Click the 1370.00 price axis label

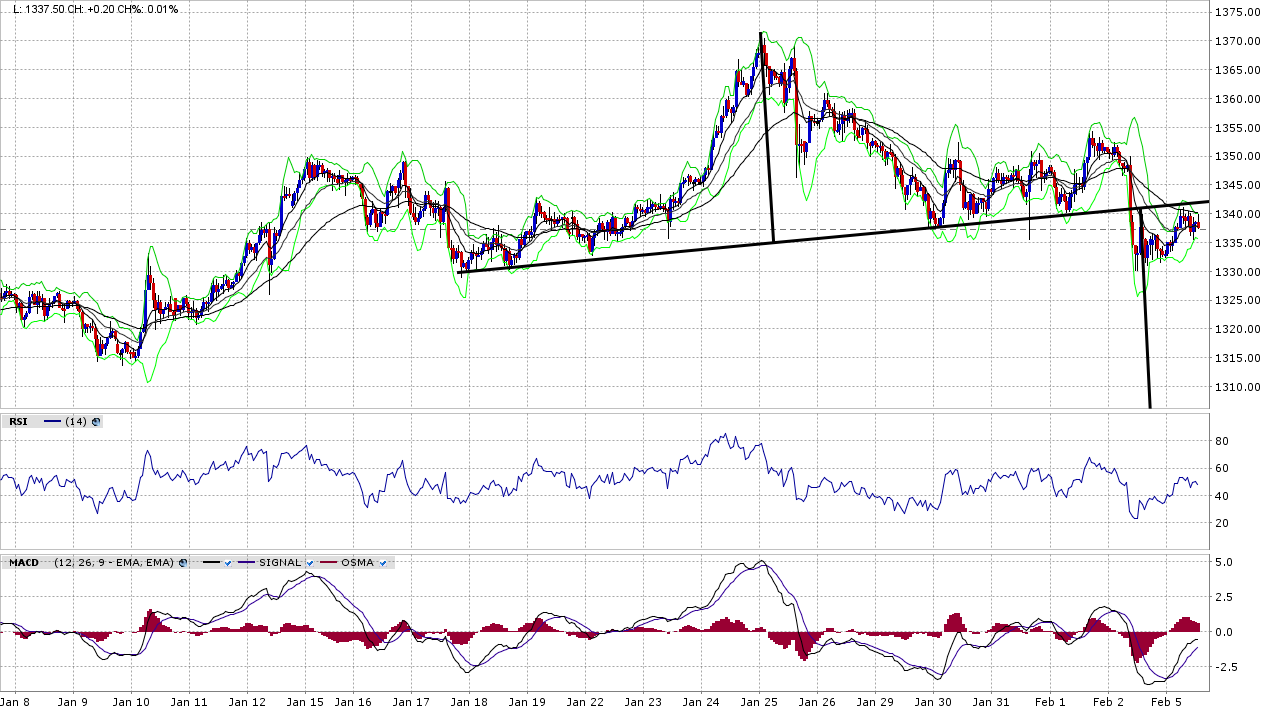1236,41
